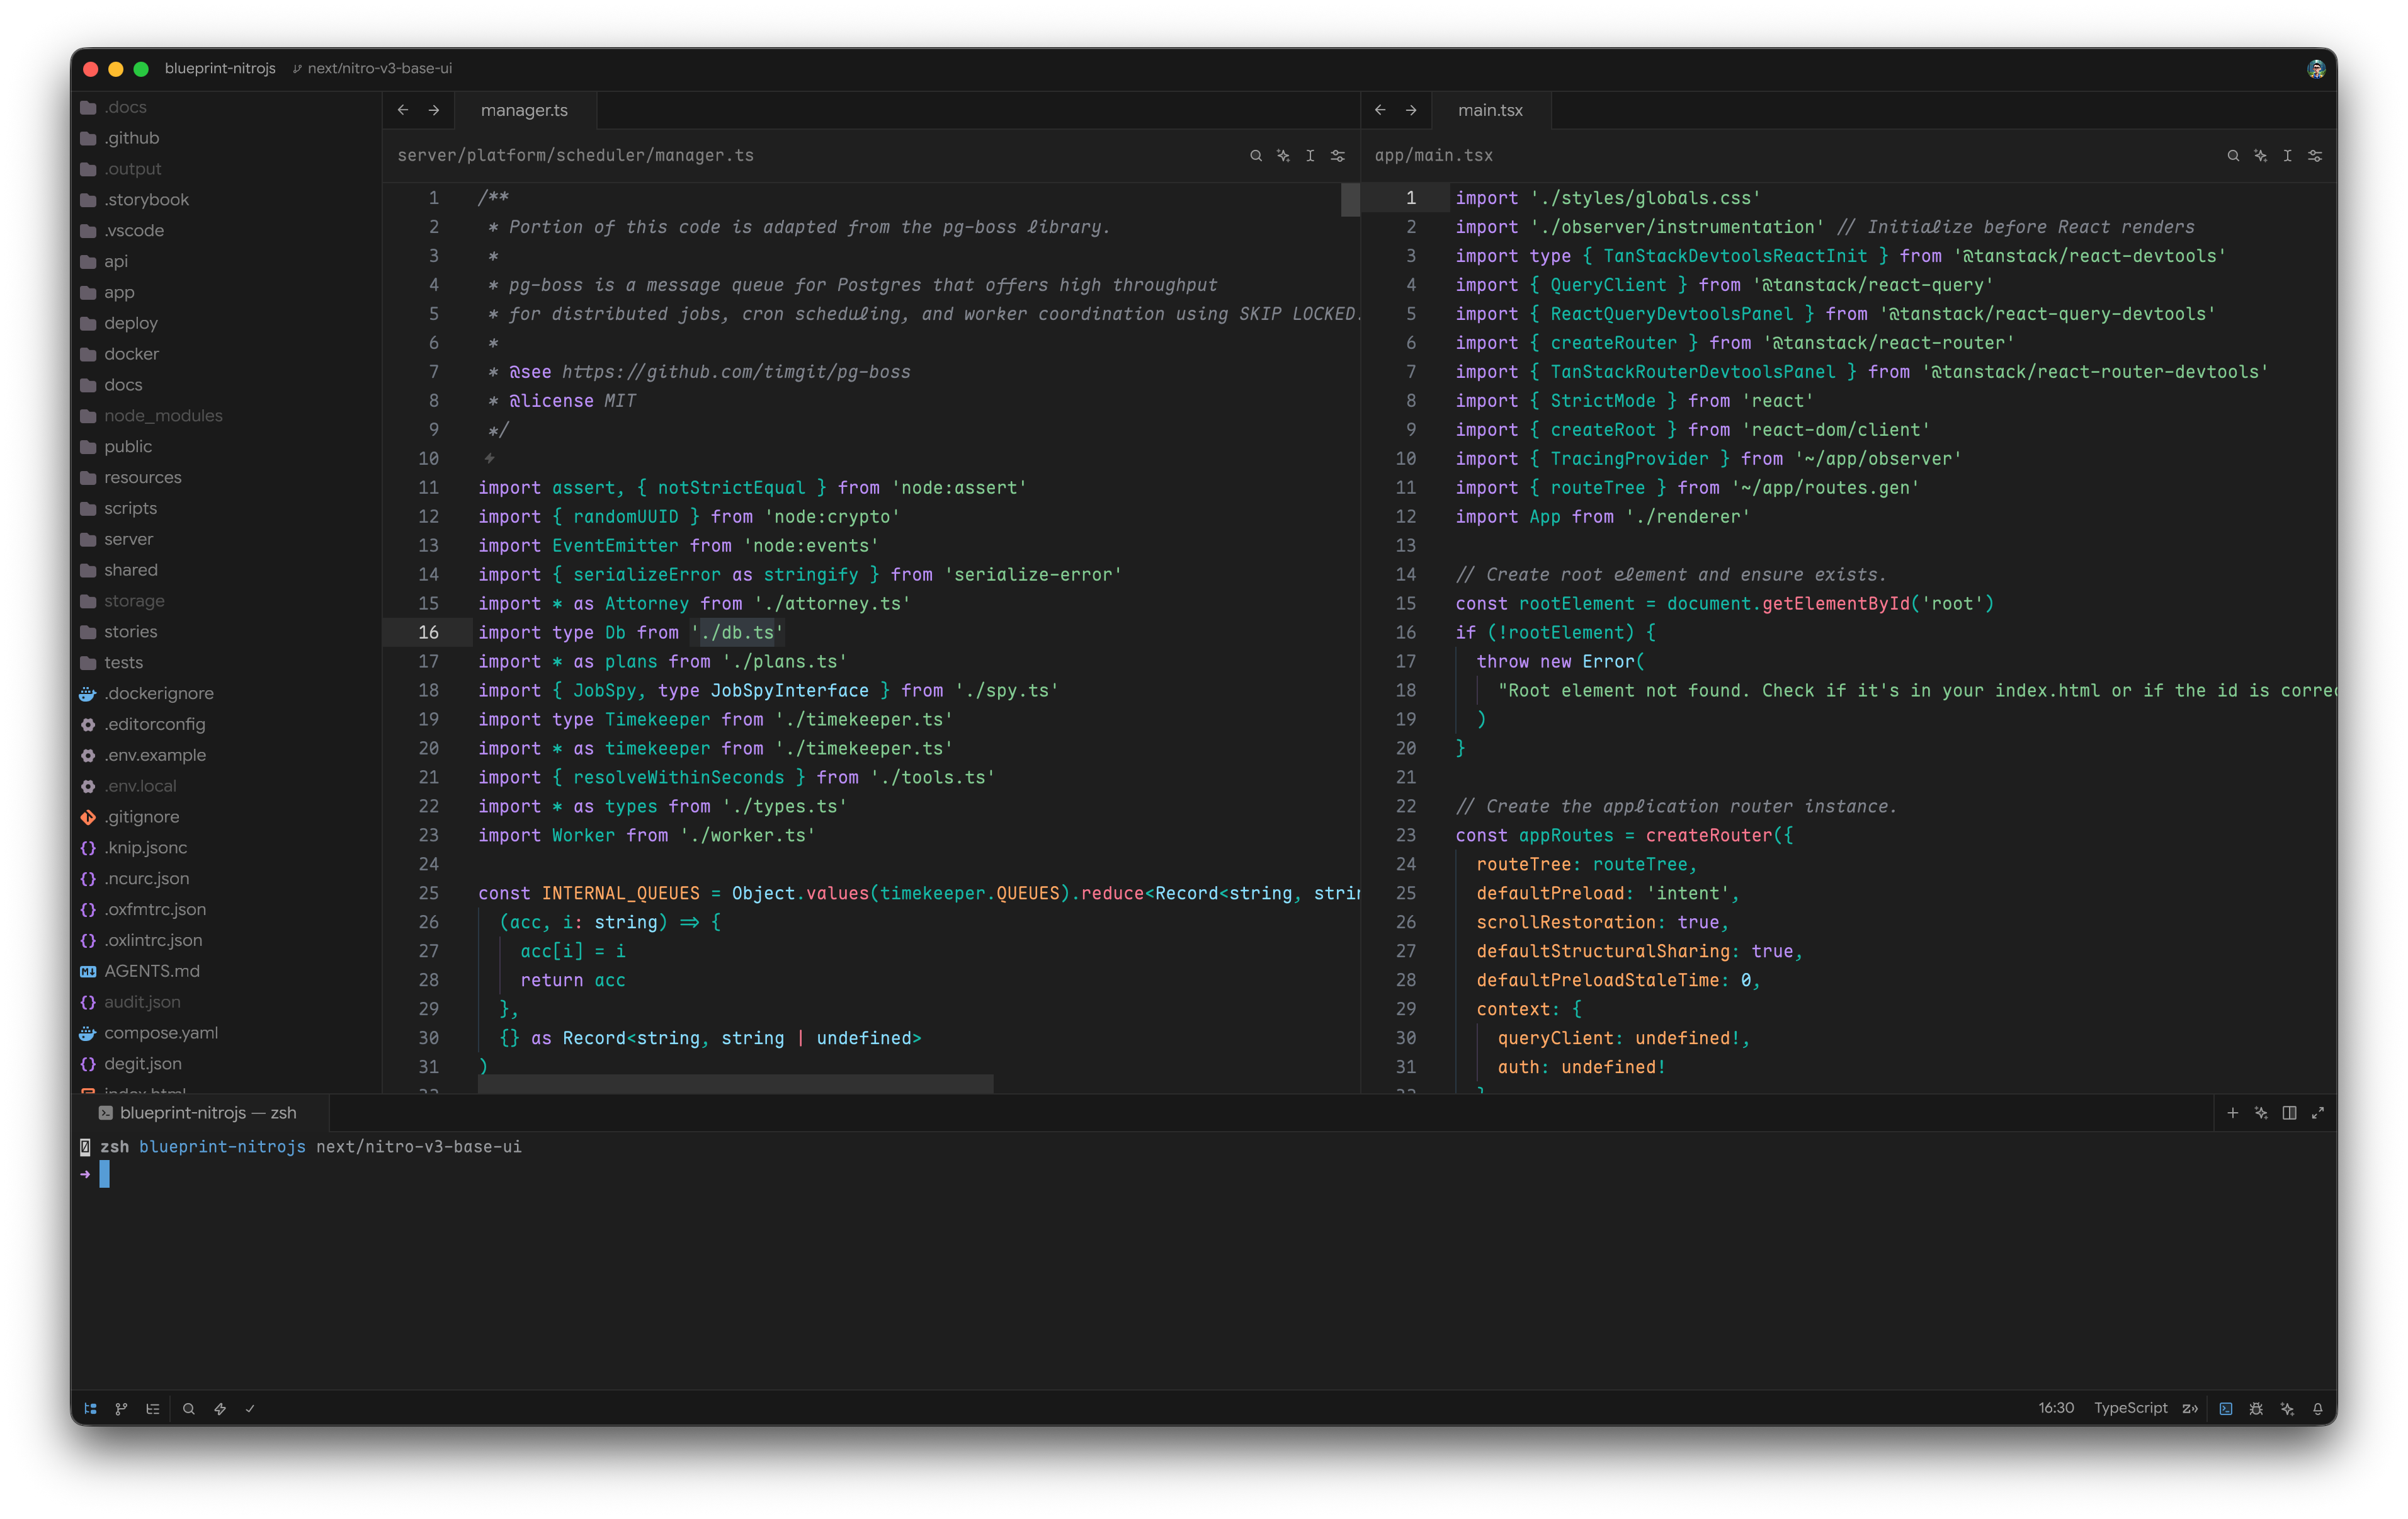Click the terminal prompt input area
This screenshot has height=1519, width=2408.
click(x=104, y=1174)
